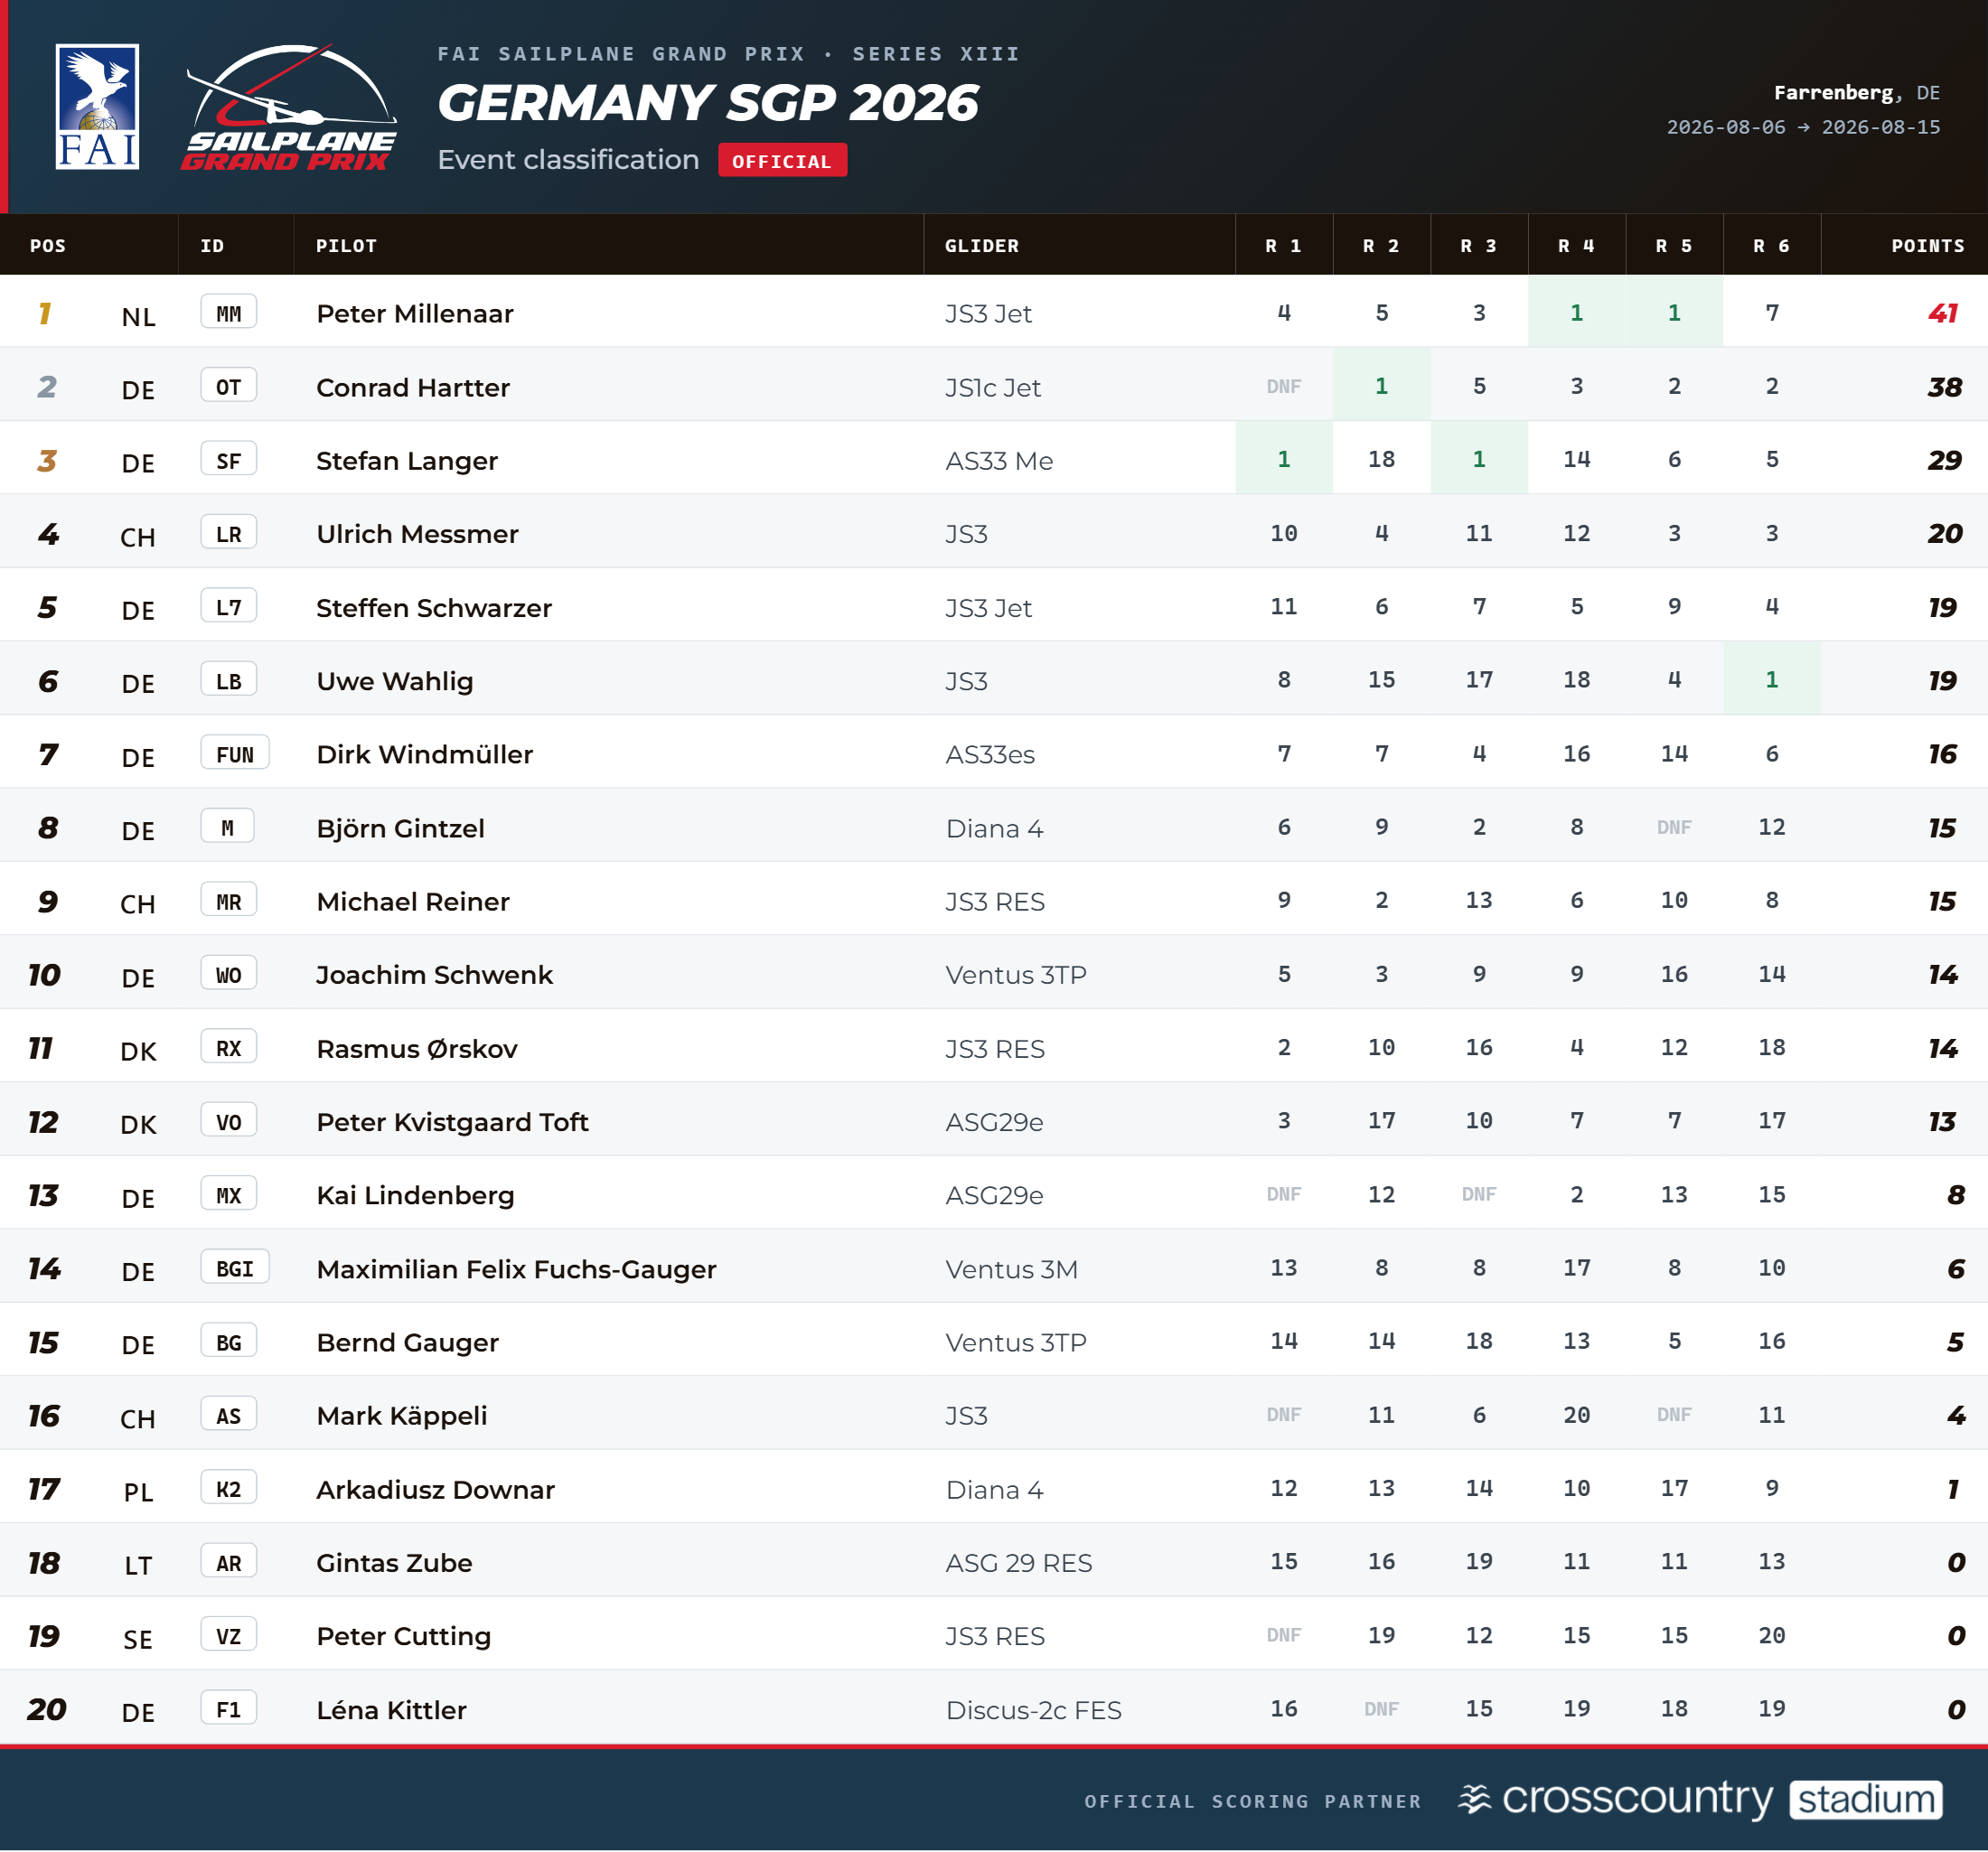Select the R 6 column header
1988x1852 pixels.
click(1771, 246)
